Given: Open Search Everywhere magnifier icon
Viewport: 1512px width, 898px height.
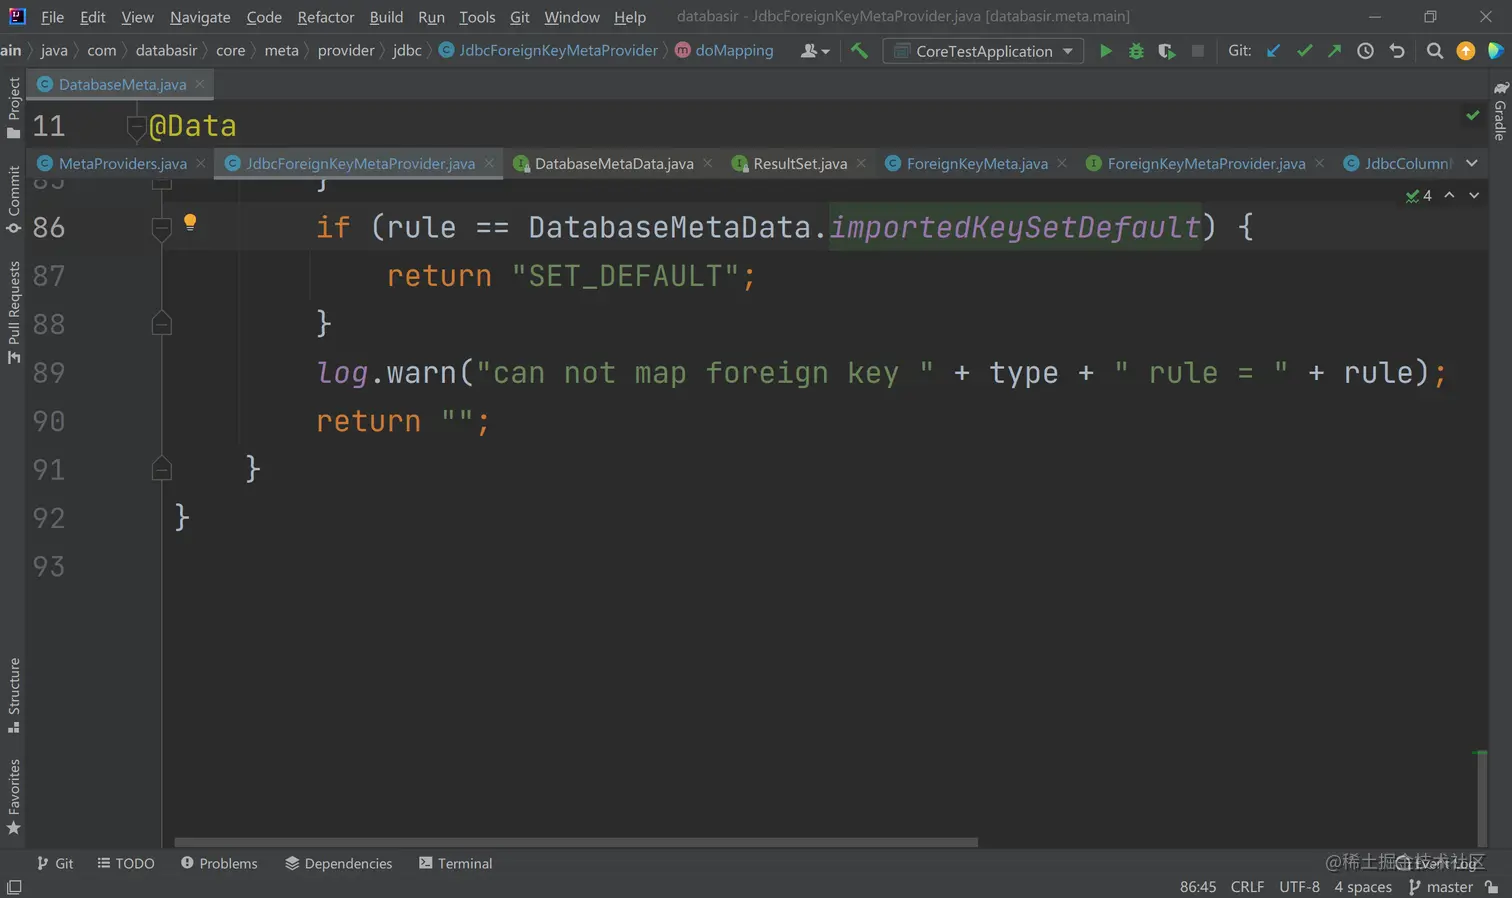Looking at the screenshot, I should coord(1434,51).
